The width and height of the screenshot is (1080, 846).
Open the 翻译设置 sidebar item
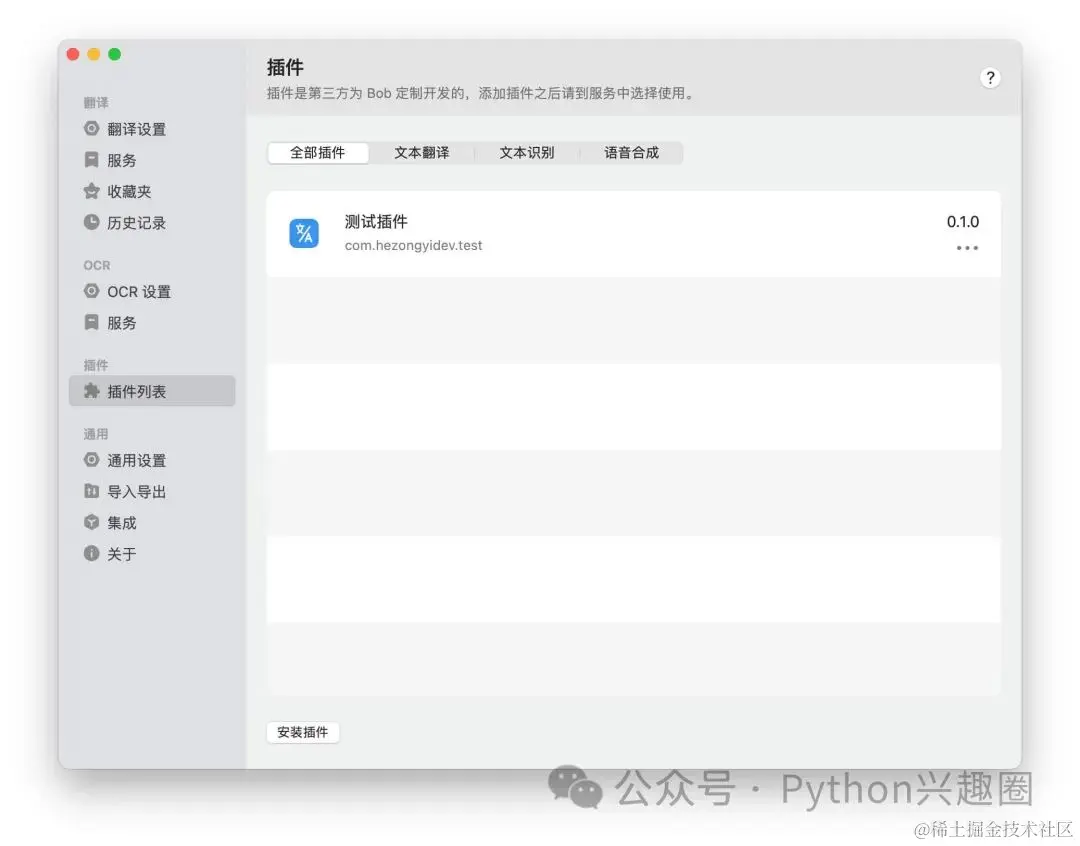point(136,128)
